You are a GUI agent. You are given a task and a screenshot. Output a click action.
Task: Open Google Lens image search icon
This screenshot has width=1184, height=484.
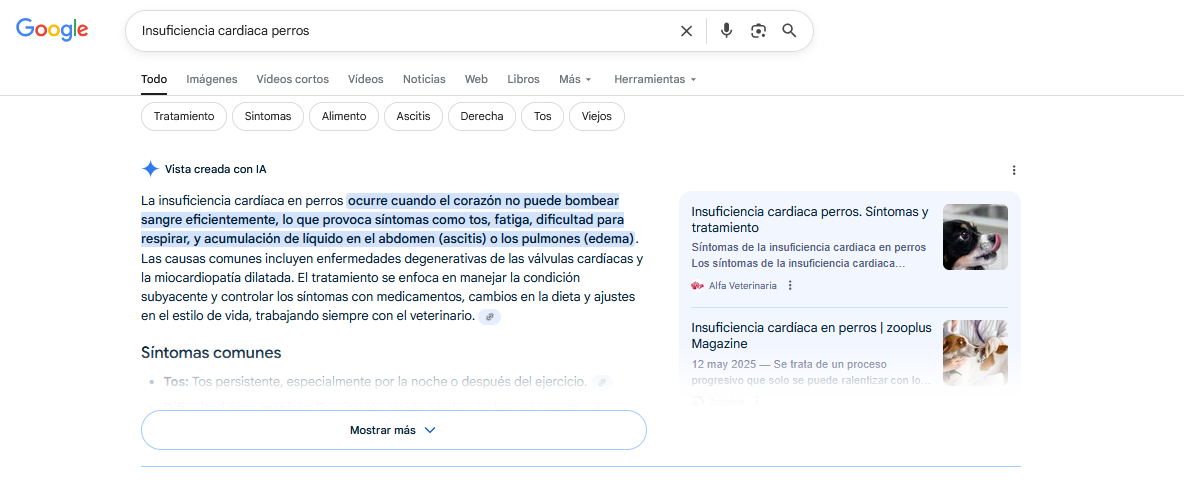(x=758, y=31)
